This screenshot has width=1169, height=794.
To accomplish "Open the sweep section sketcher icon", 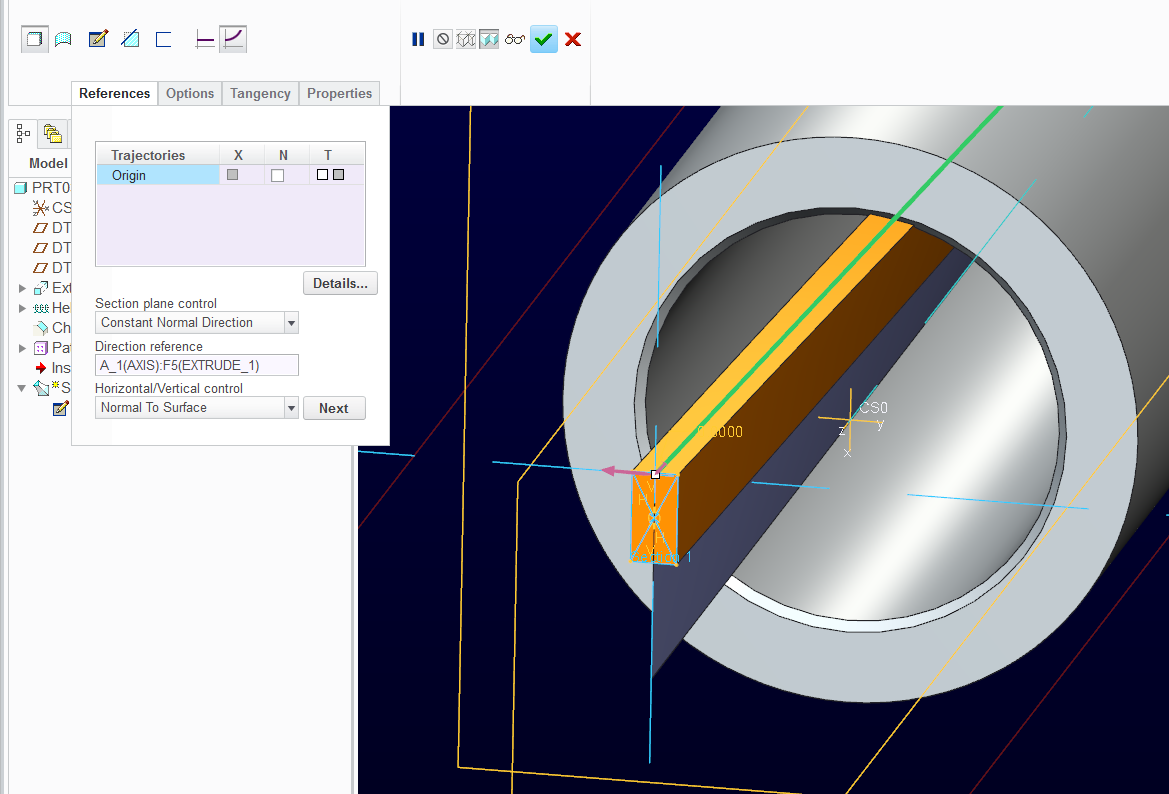I will pos(97,38).
